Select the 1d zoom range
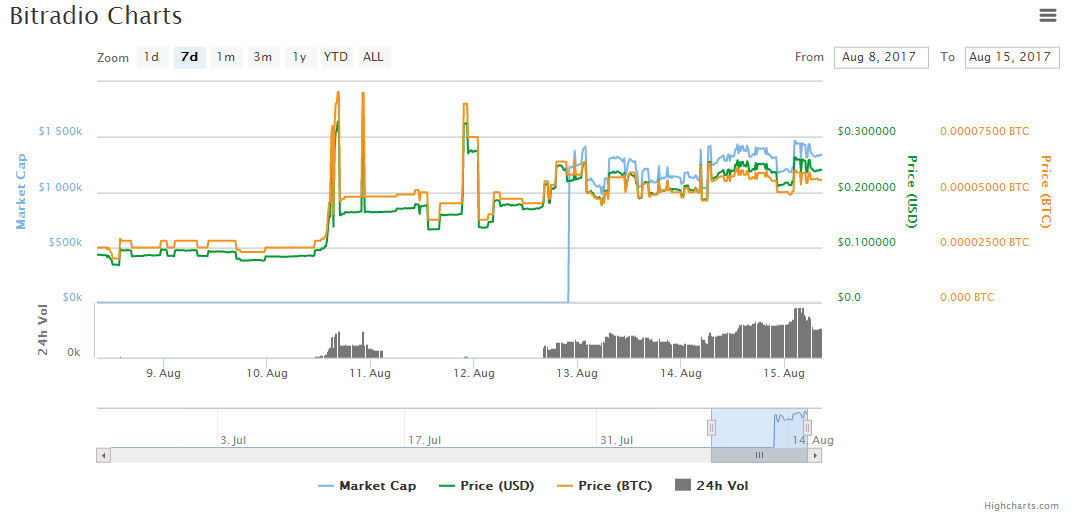 [x=152, y=57]
